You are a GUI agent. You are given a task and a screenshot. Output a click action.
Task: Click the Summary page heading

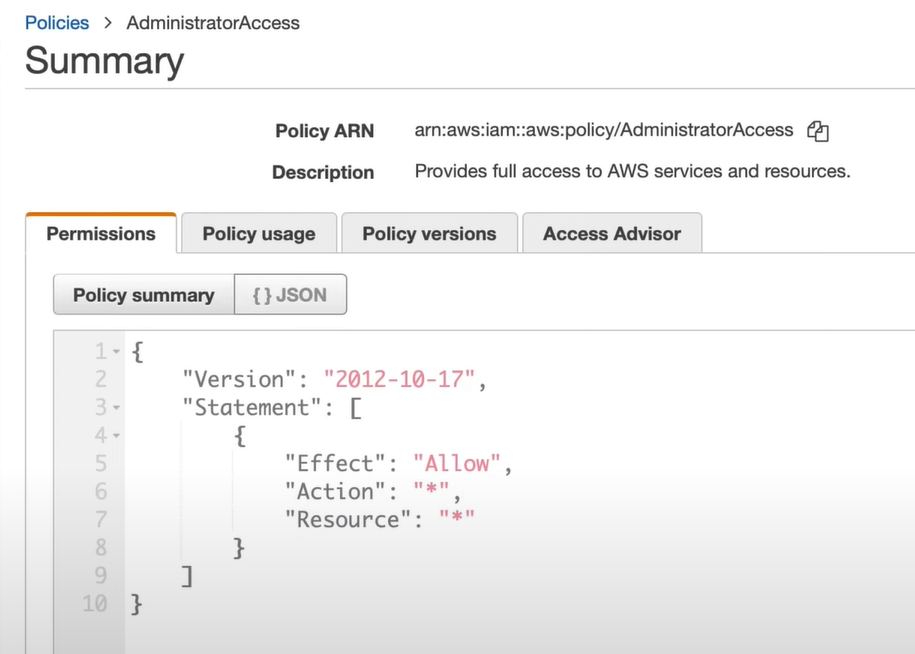coord(104,61)
